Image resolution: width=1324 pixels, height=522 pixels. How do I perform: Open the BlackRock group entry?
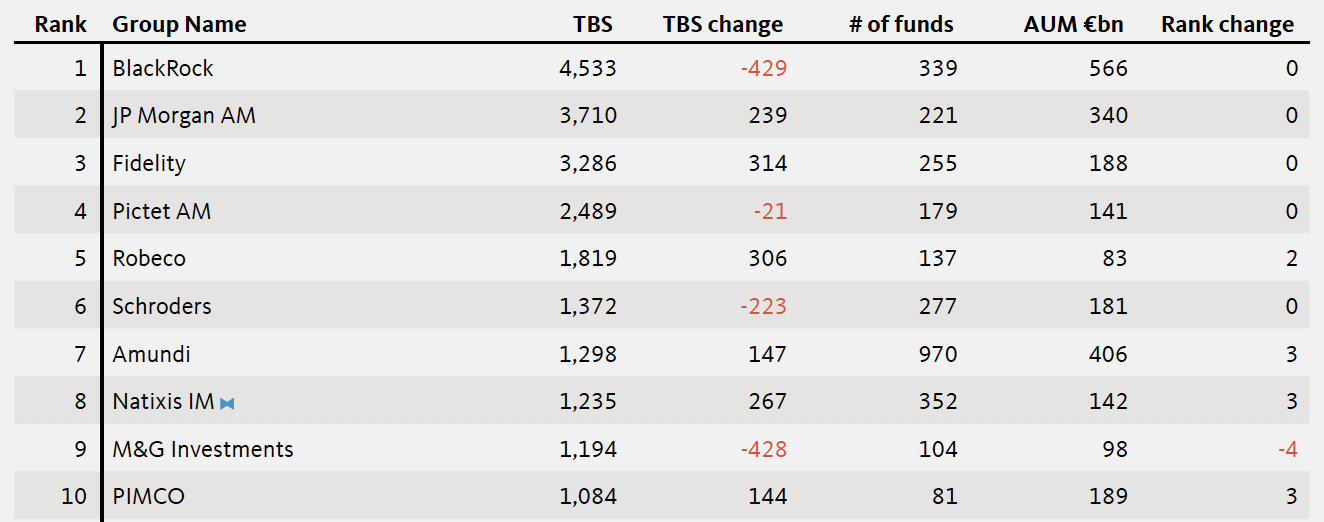coord(163,68)
